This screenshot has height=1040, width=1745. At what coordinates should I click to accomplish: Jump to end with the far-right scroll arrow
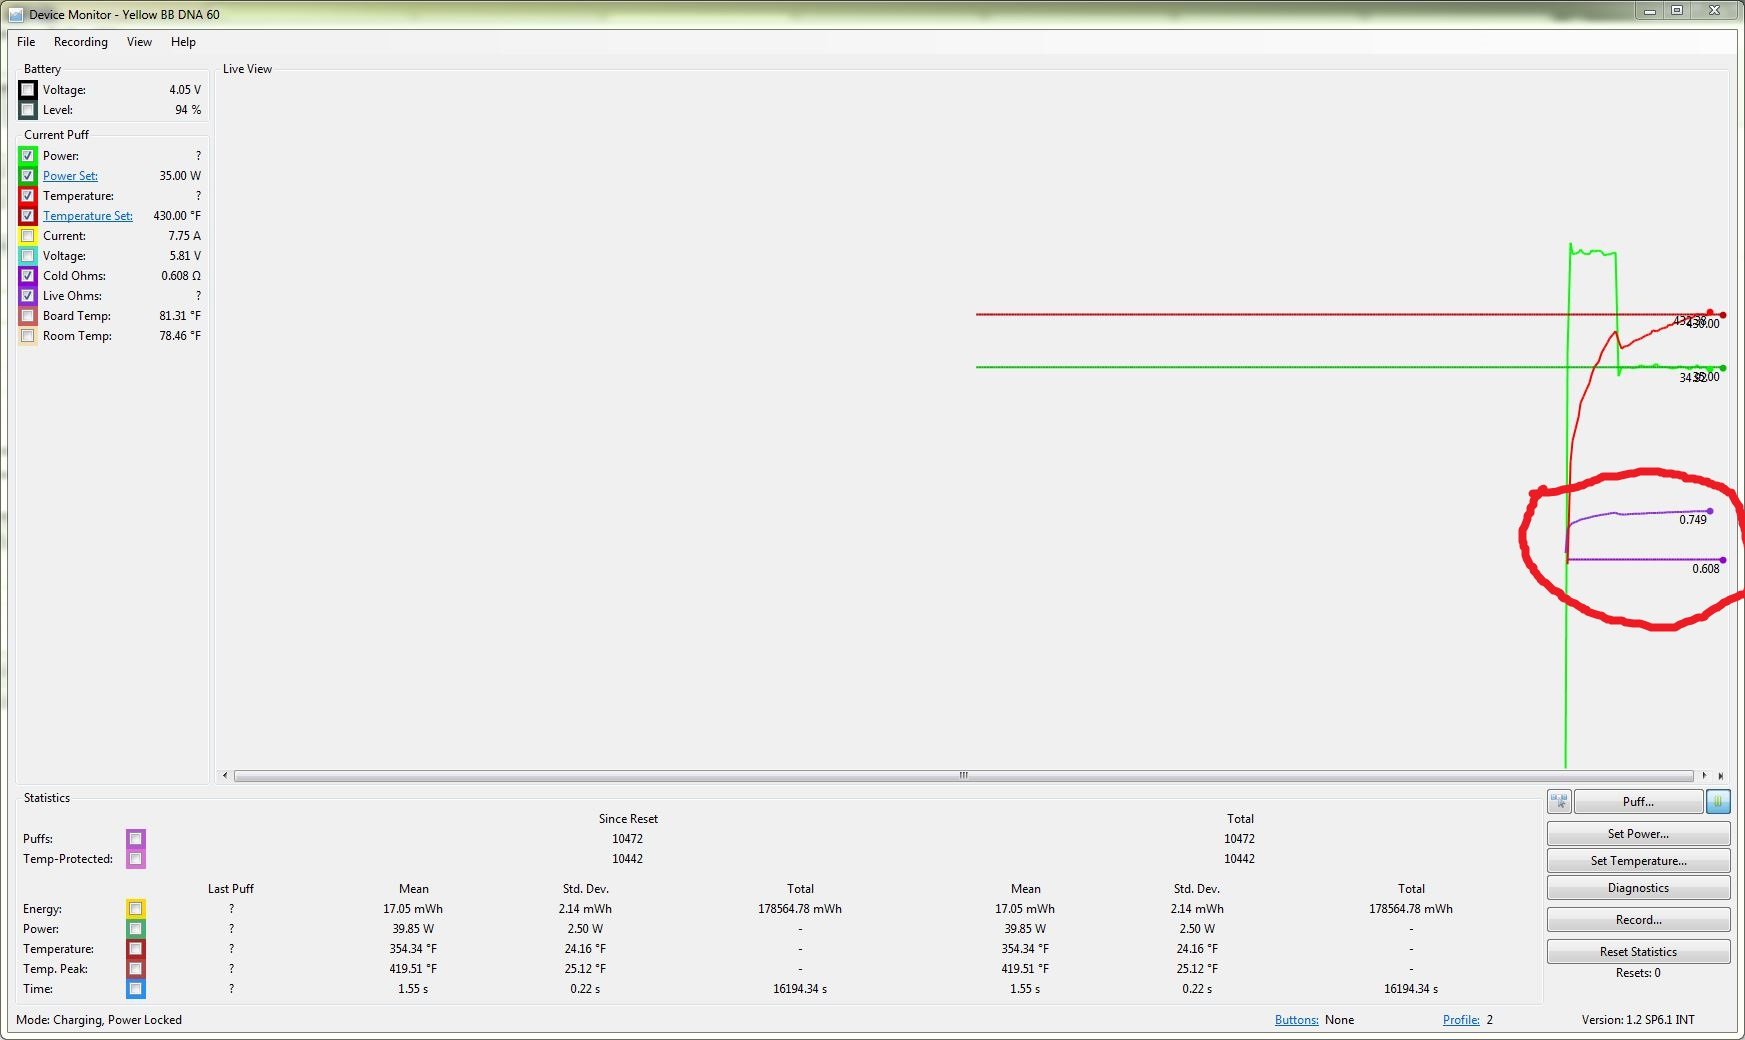click(1720, 775)
